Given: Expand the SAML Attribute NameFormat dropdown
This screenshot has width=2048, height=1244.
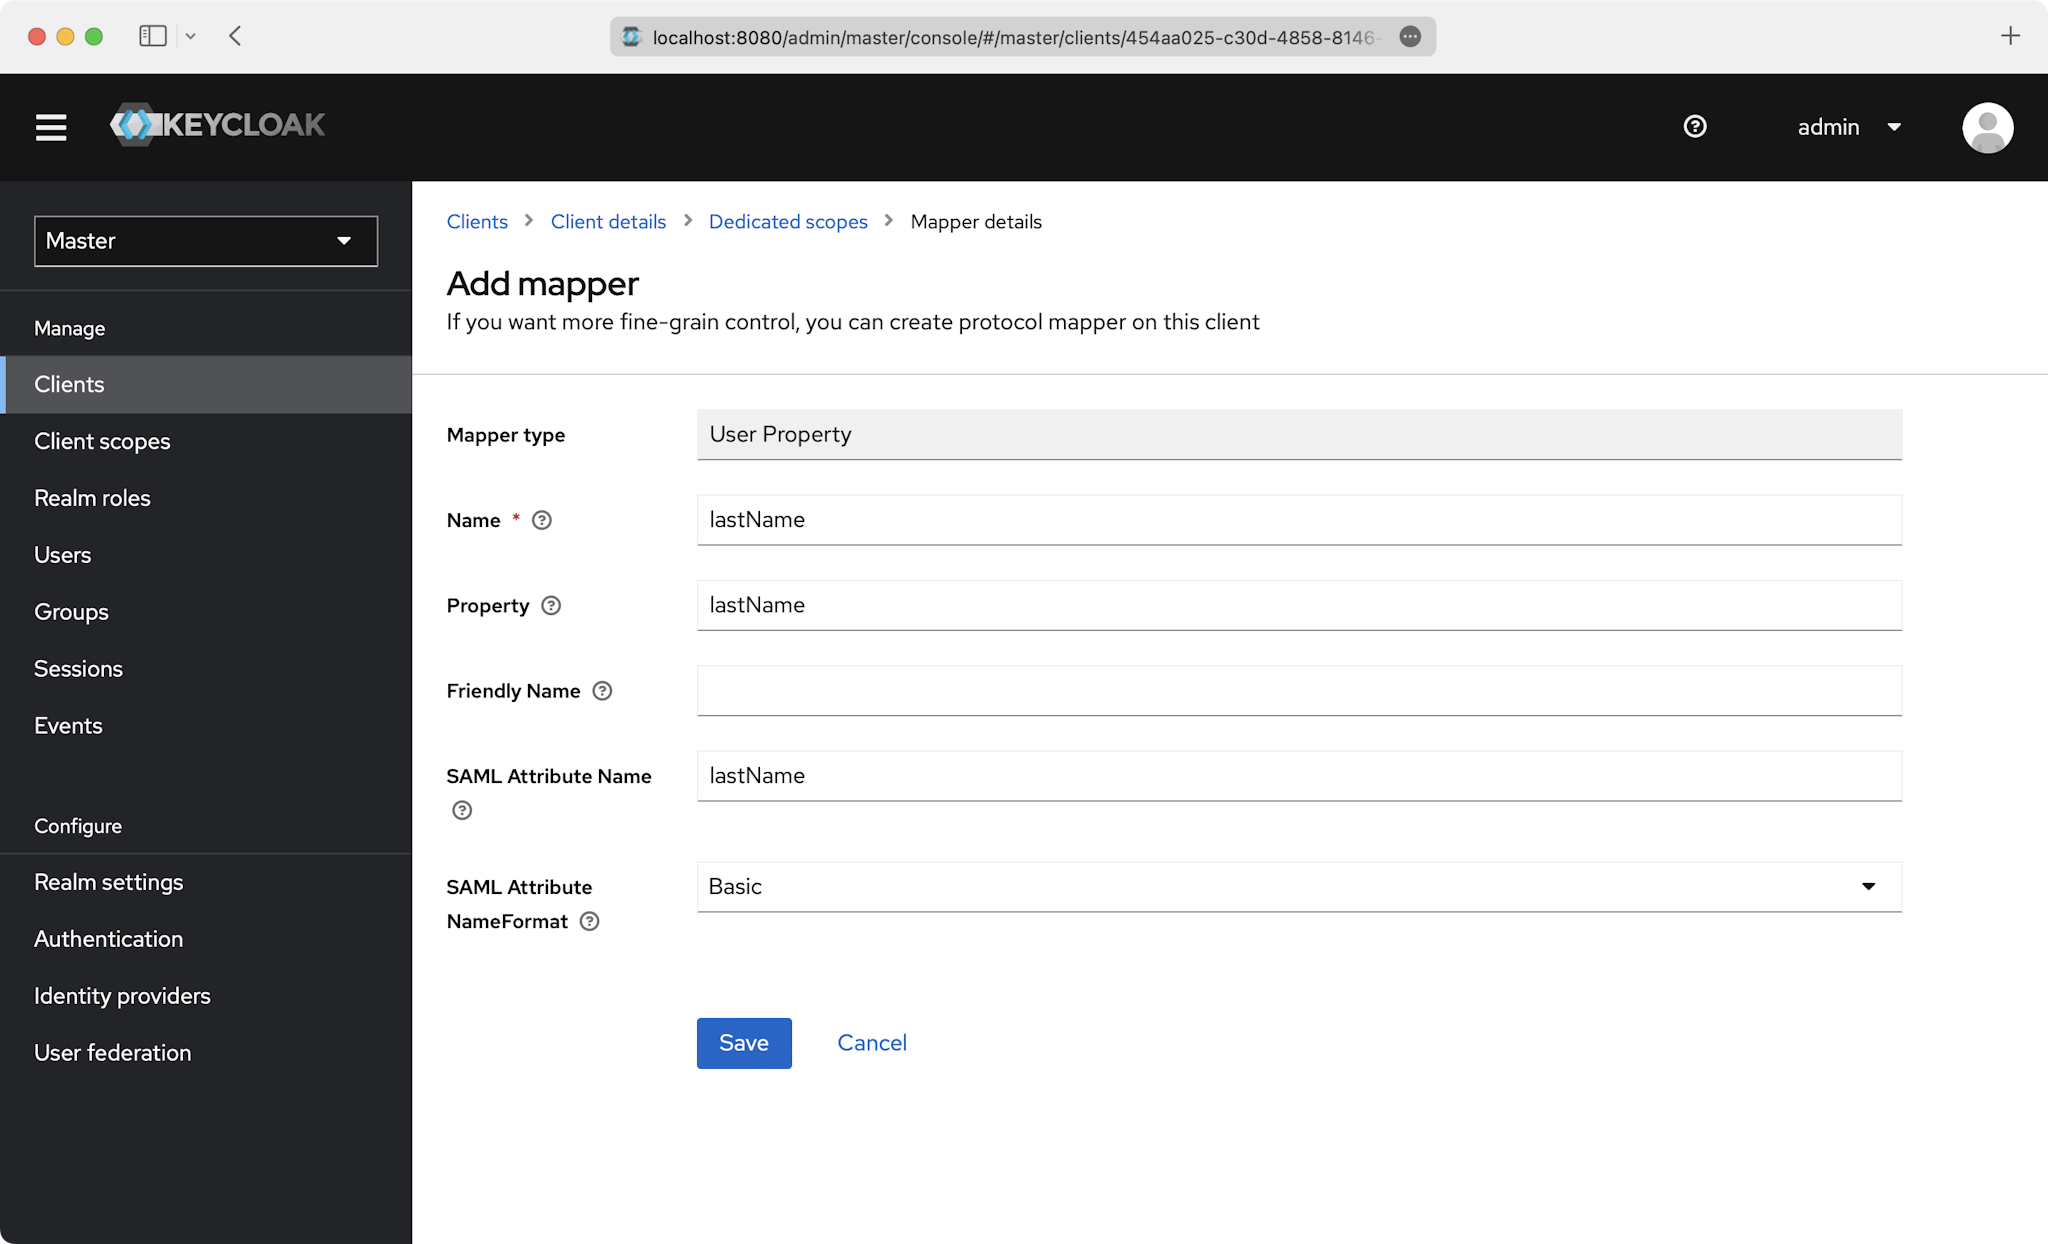Looking at the screenshot, I should pos(1872,885).
